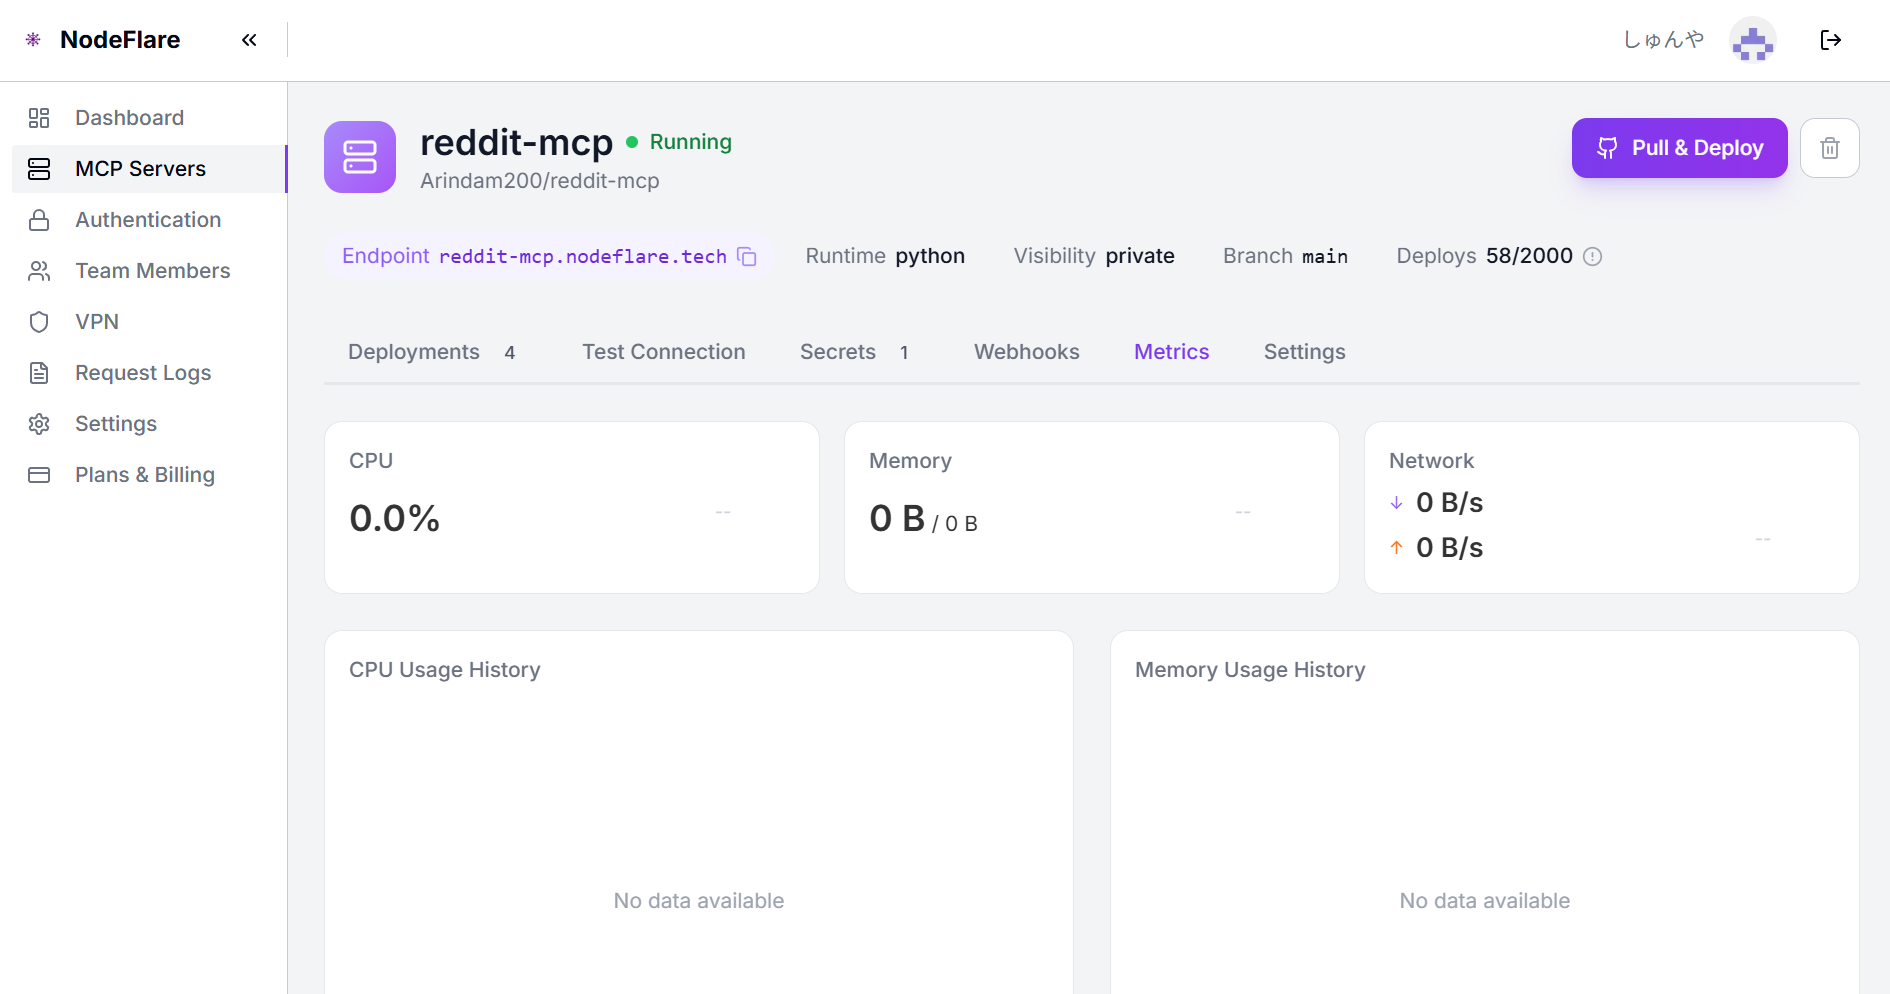Click the Visibility private value
Screen dimensions: 1890x994
[1140, 256]
